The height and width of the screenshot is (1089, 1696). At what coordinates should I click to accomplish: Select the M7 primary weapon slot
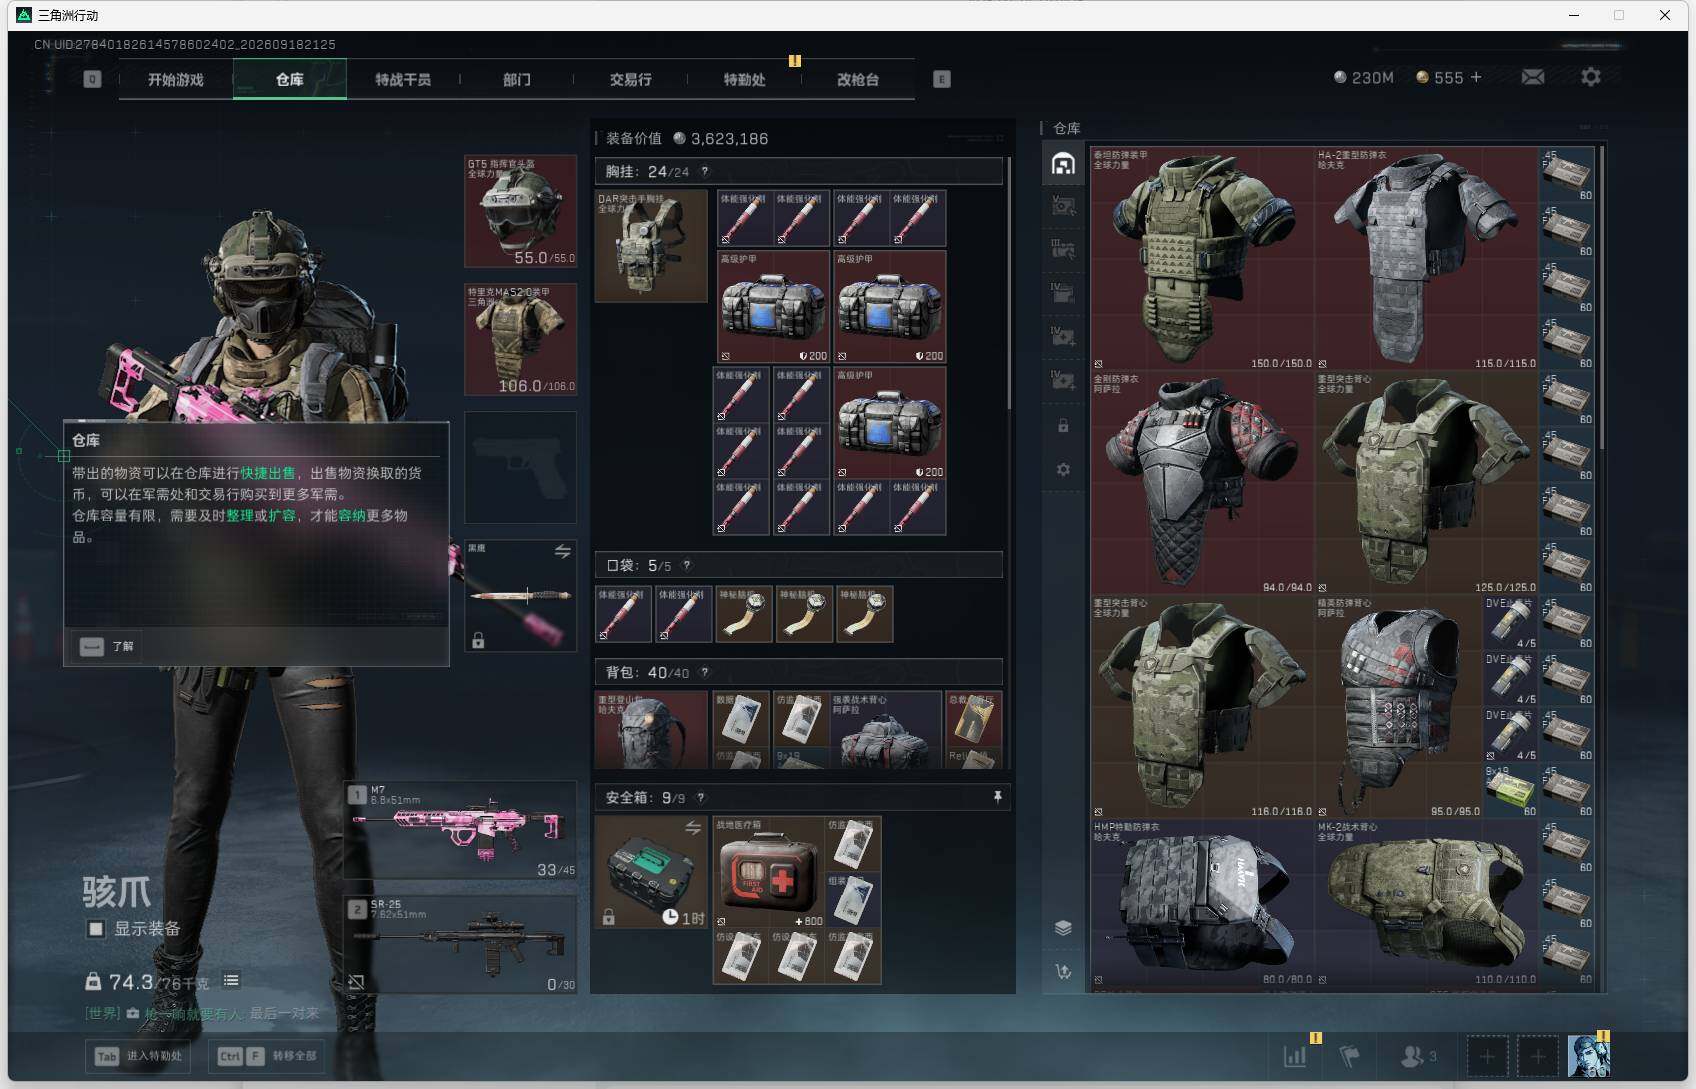pyautogui.click(x=460, y=831)
